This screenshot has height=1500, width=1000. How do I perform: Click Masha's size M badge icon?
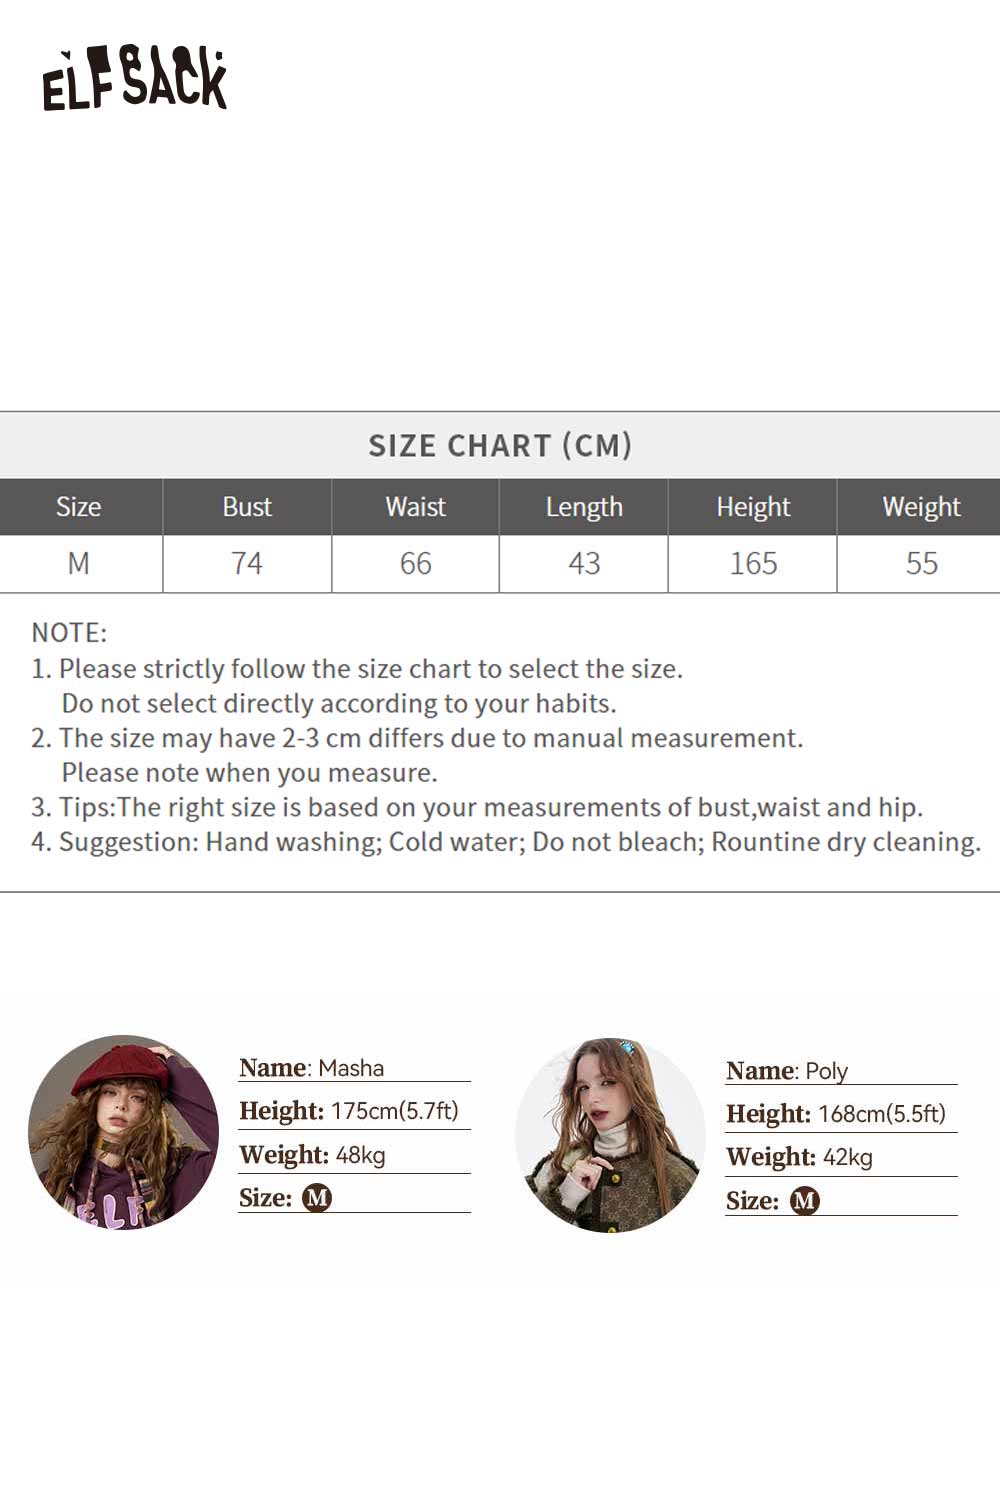point(316,1197)
